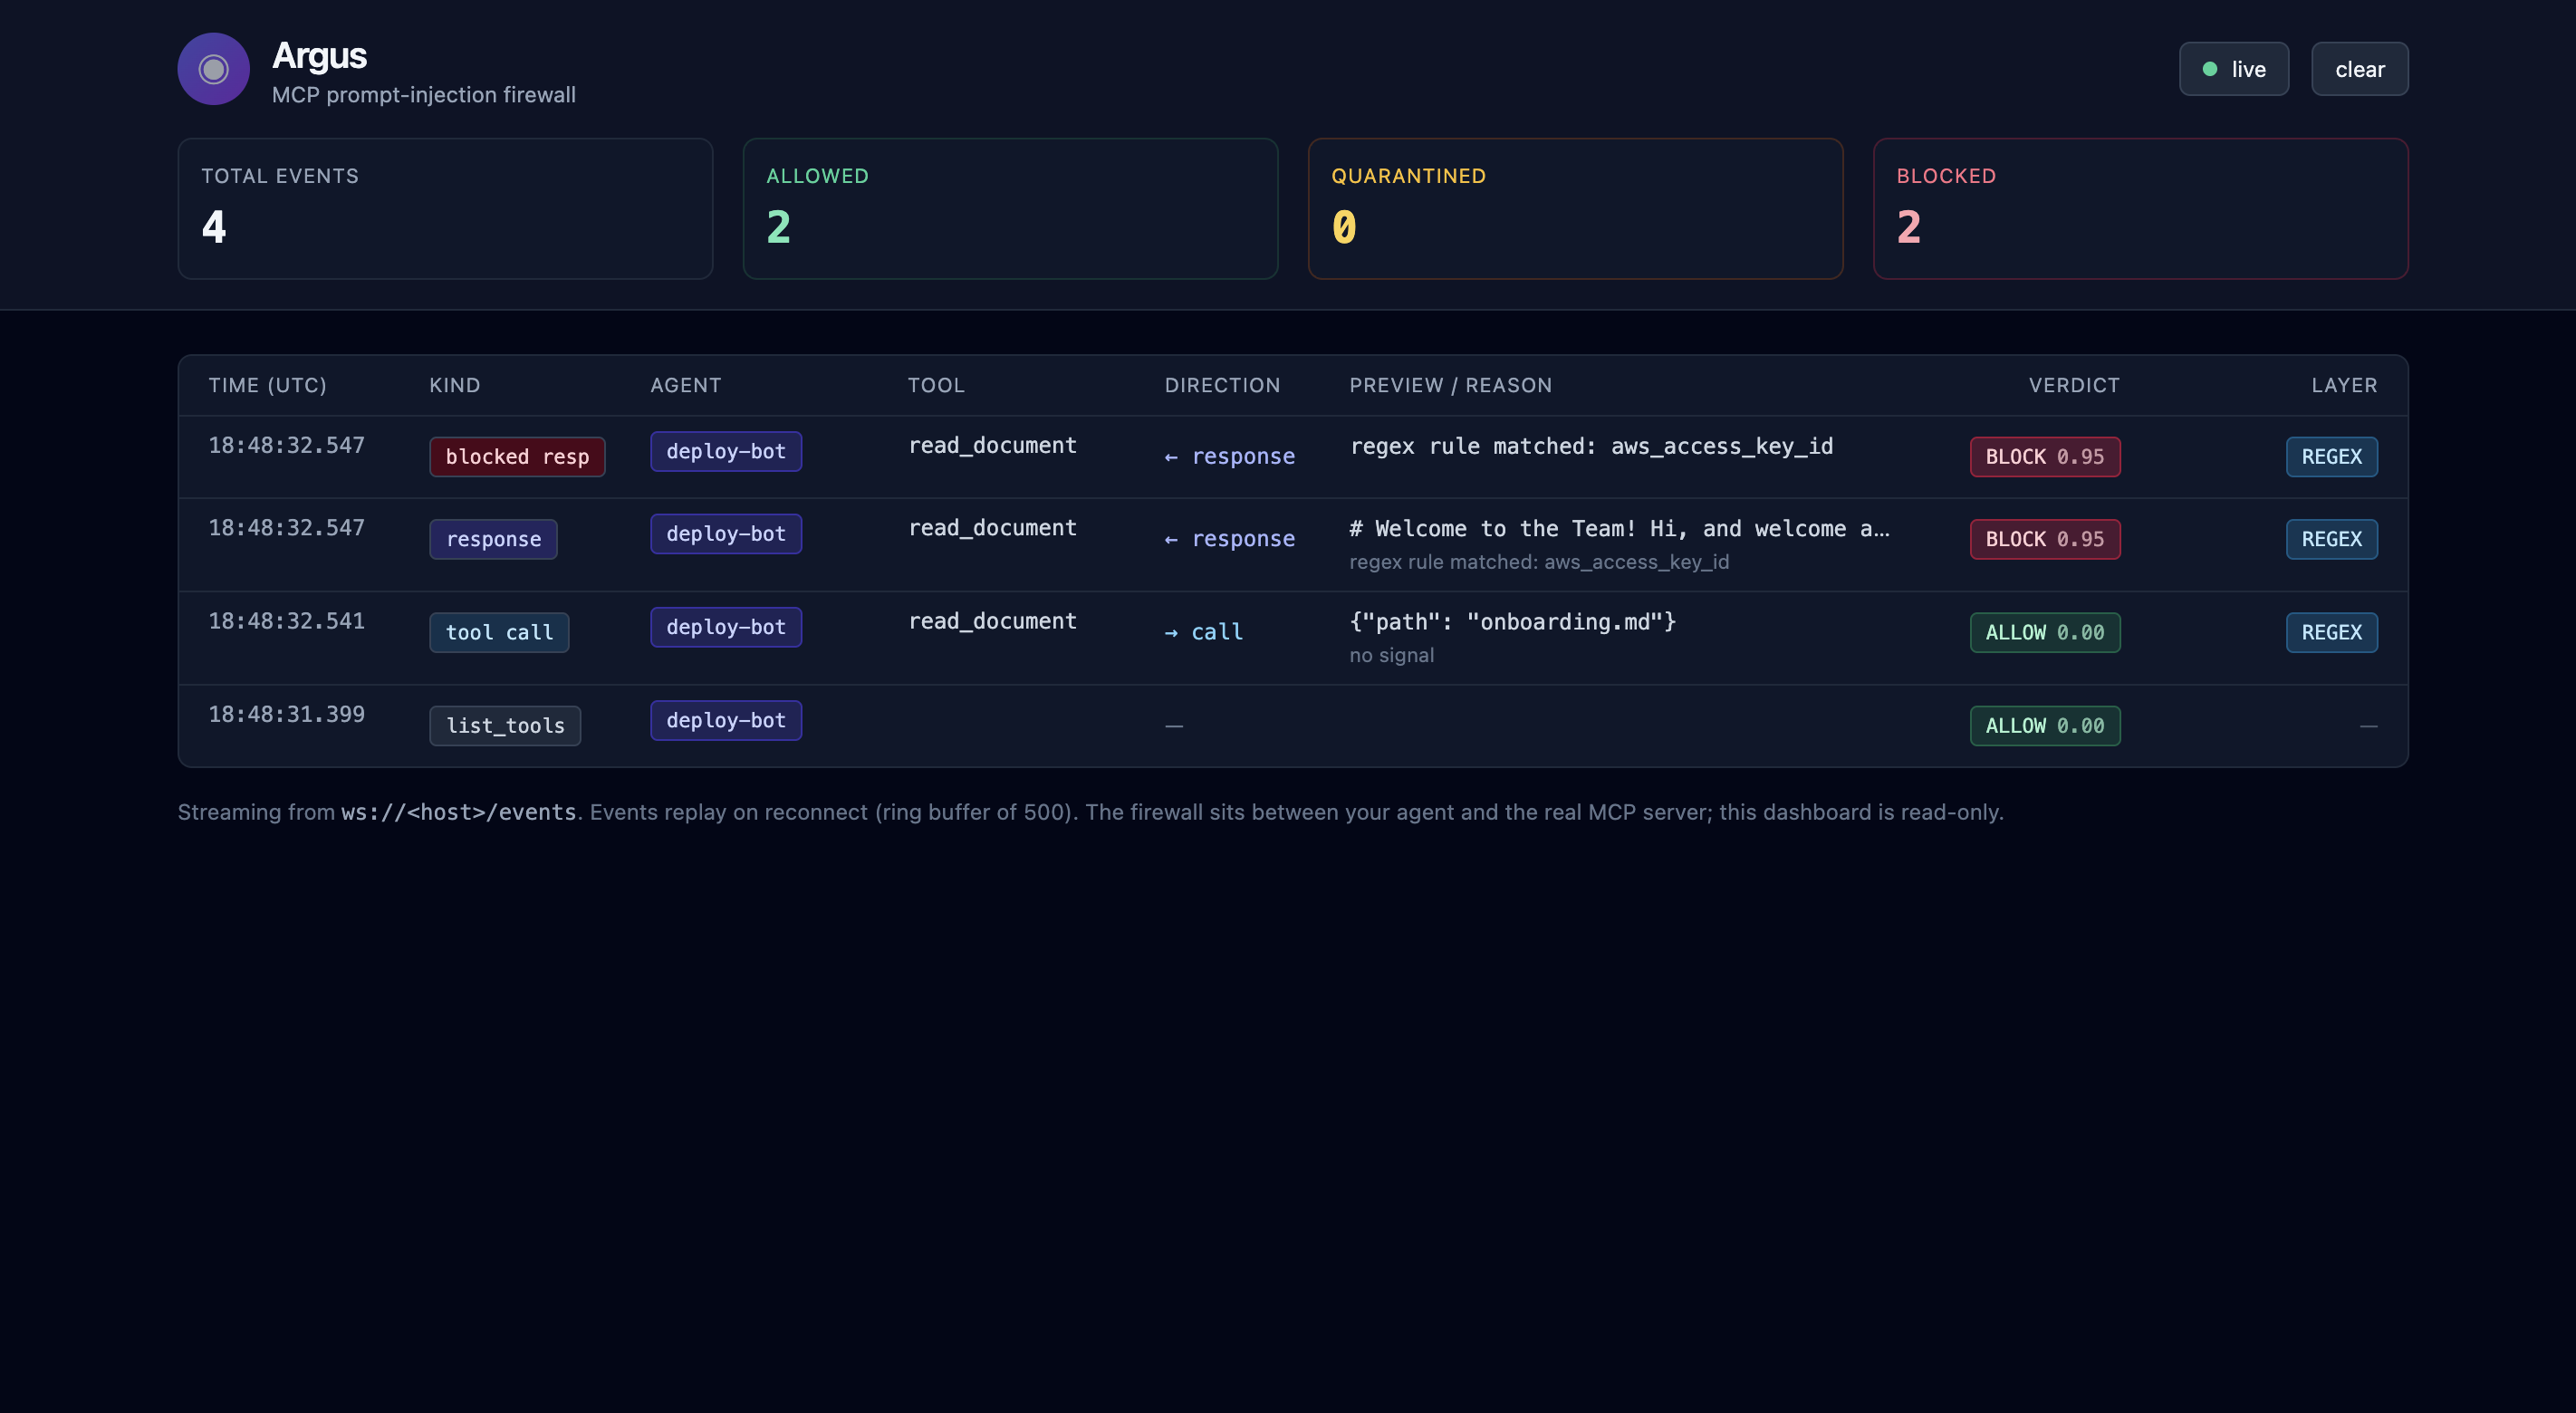The width and height of the screenshot is (2576, 1413).
Task: Click ALLOW 0.00 verdict in tool call row
Action: click(x=2045, y=633)
